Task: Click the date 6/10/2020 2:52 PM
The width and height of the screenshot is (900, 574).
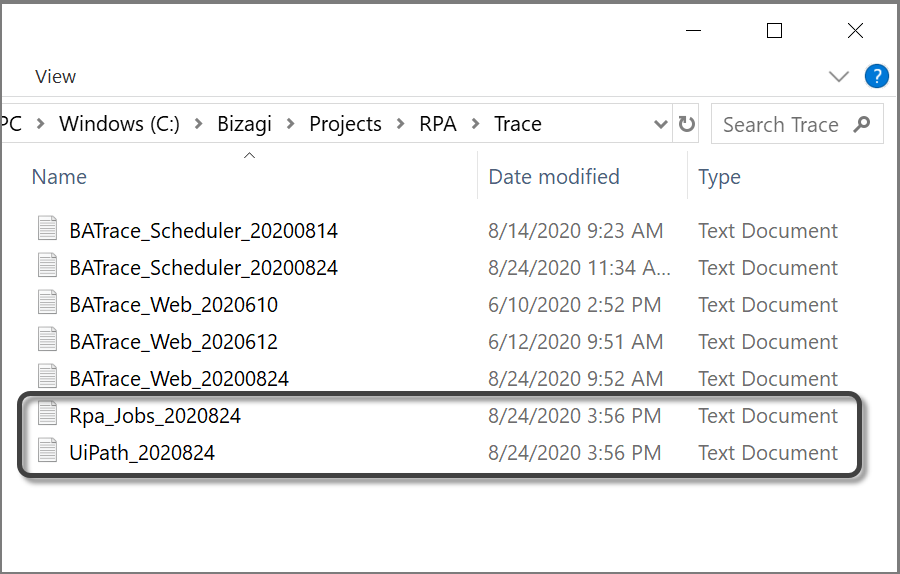Action: click(575, 305)
